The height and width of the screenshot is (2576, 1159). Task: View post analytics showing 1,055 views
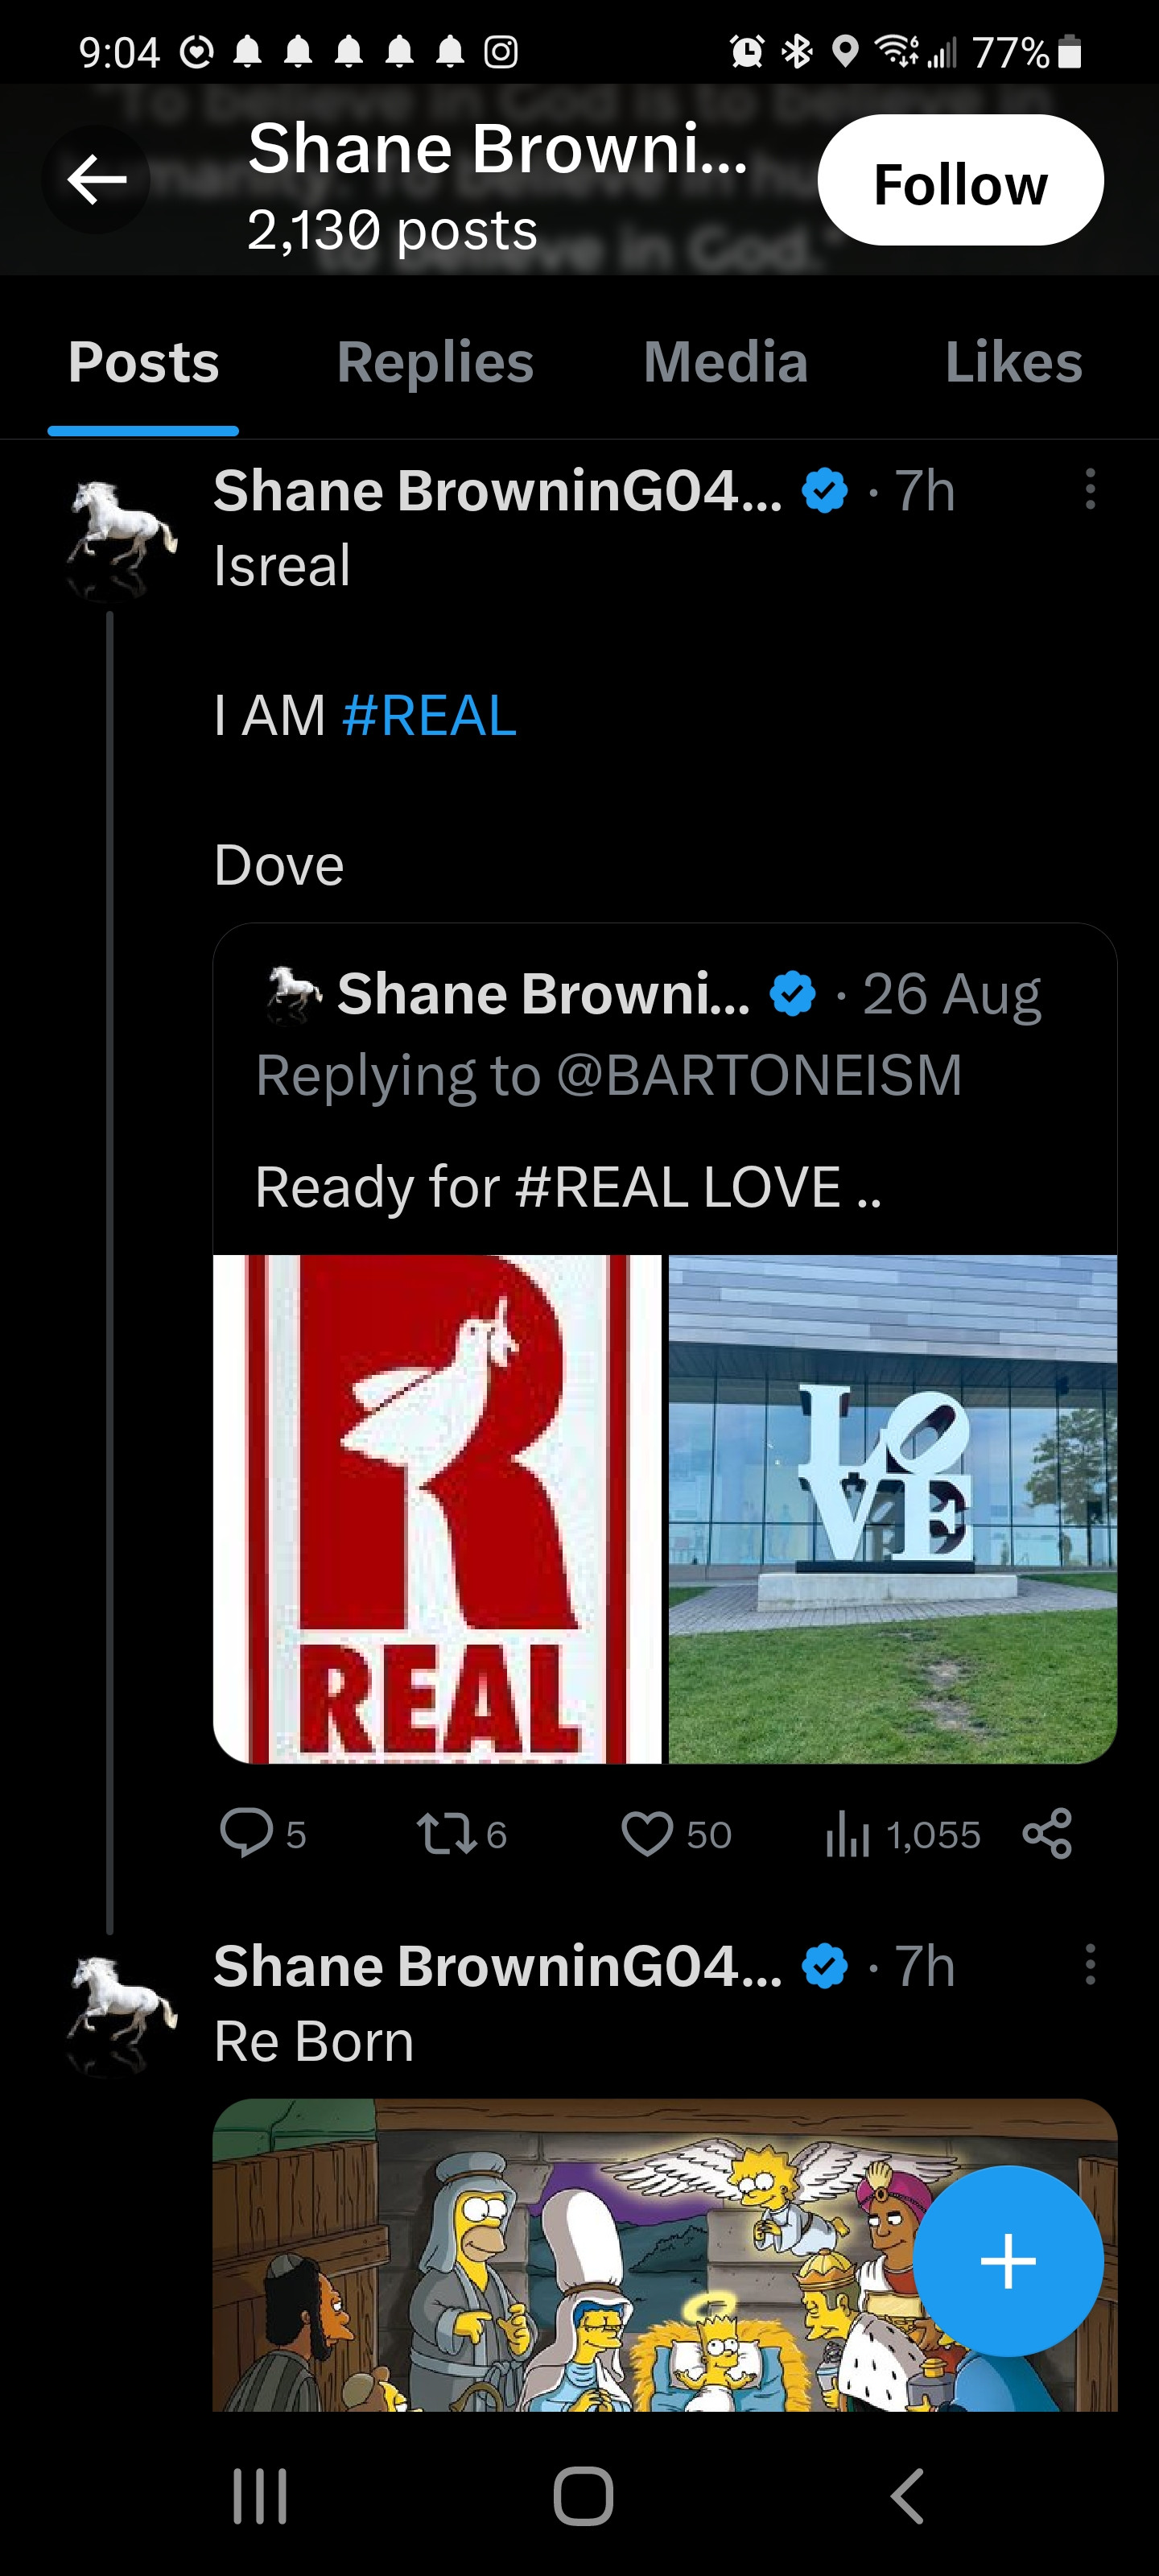(902, 1834)
